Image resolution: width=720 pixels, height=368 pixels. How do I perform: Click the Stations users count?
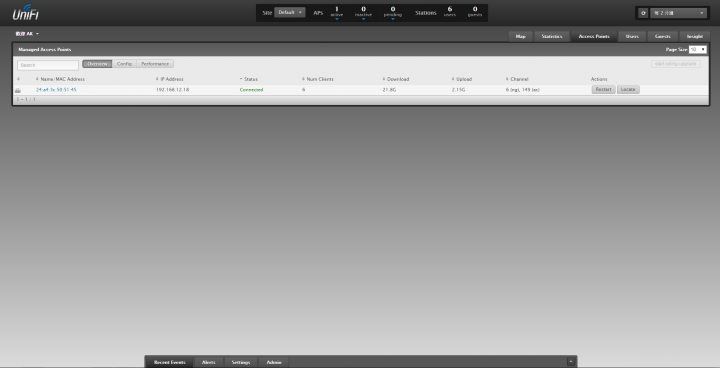450,11
